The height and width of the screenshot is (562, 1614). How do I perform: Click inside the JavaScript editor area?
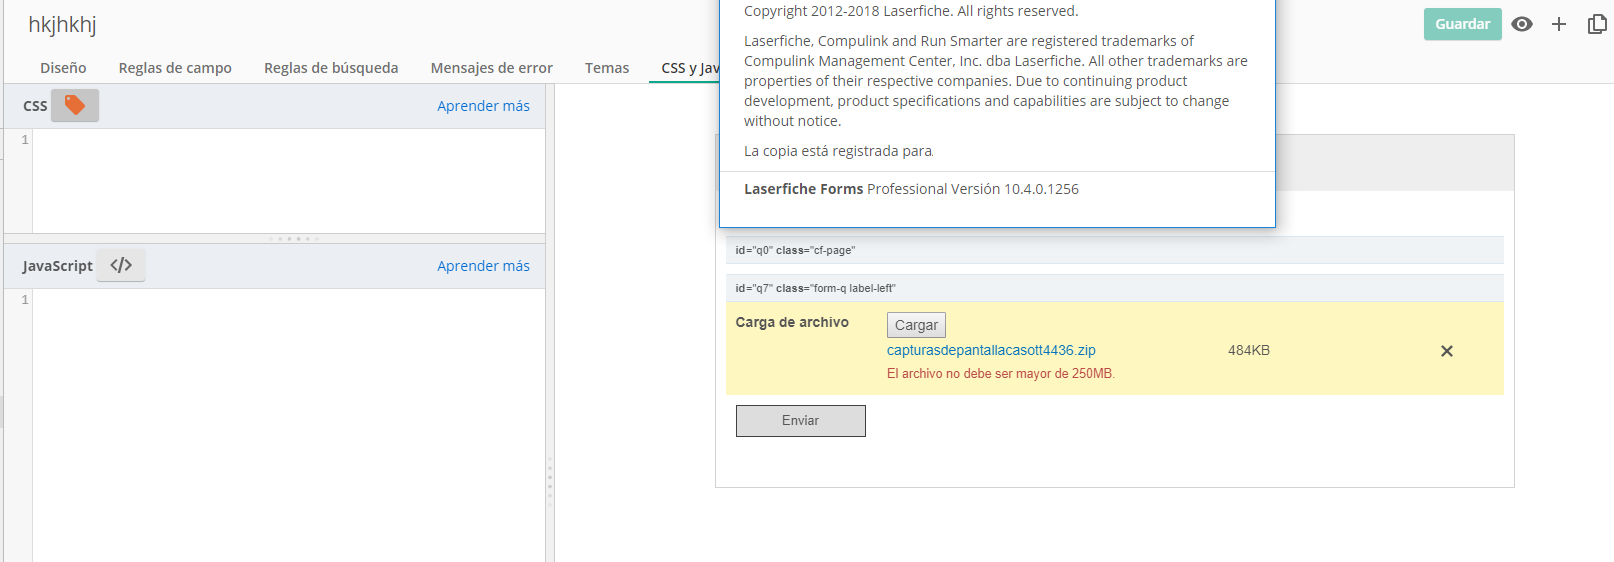tap(288, 425)
